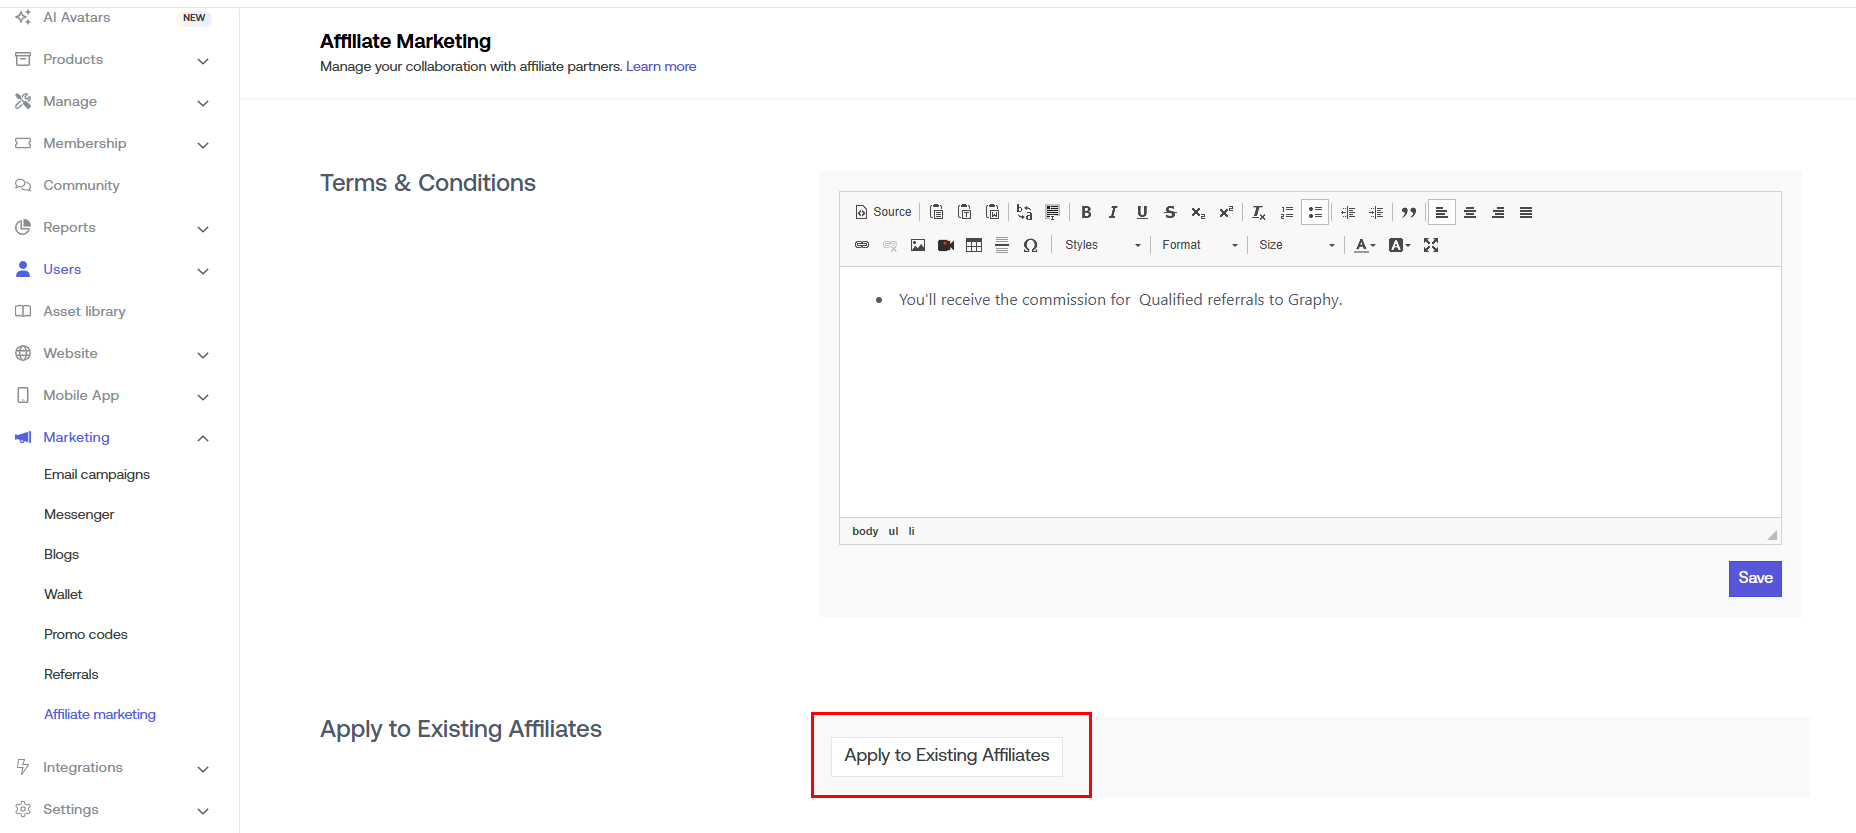Open the Learn more link
Screen dimensions: 1856x833
661,67
